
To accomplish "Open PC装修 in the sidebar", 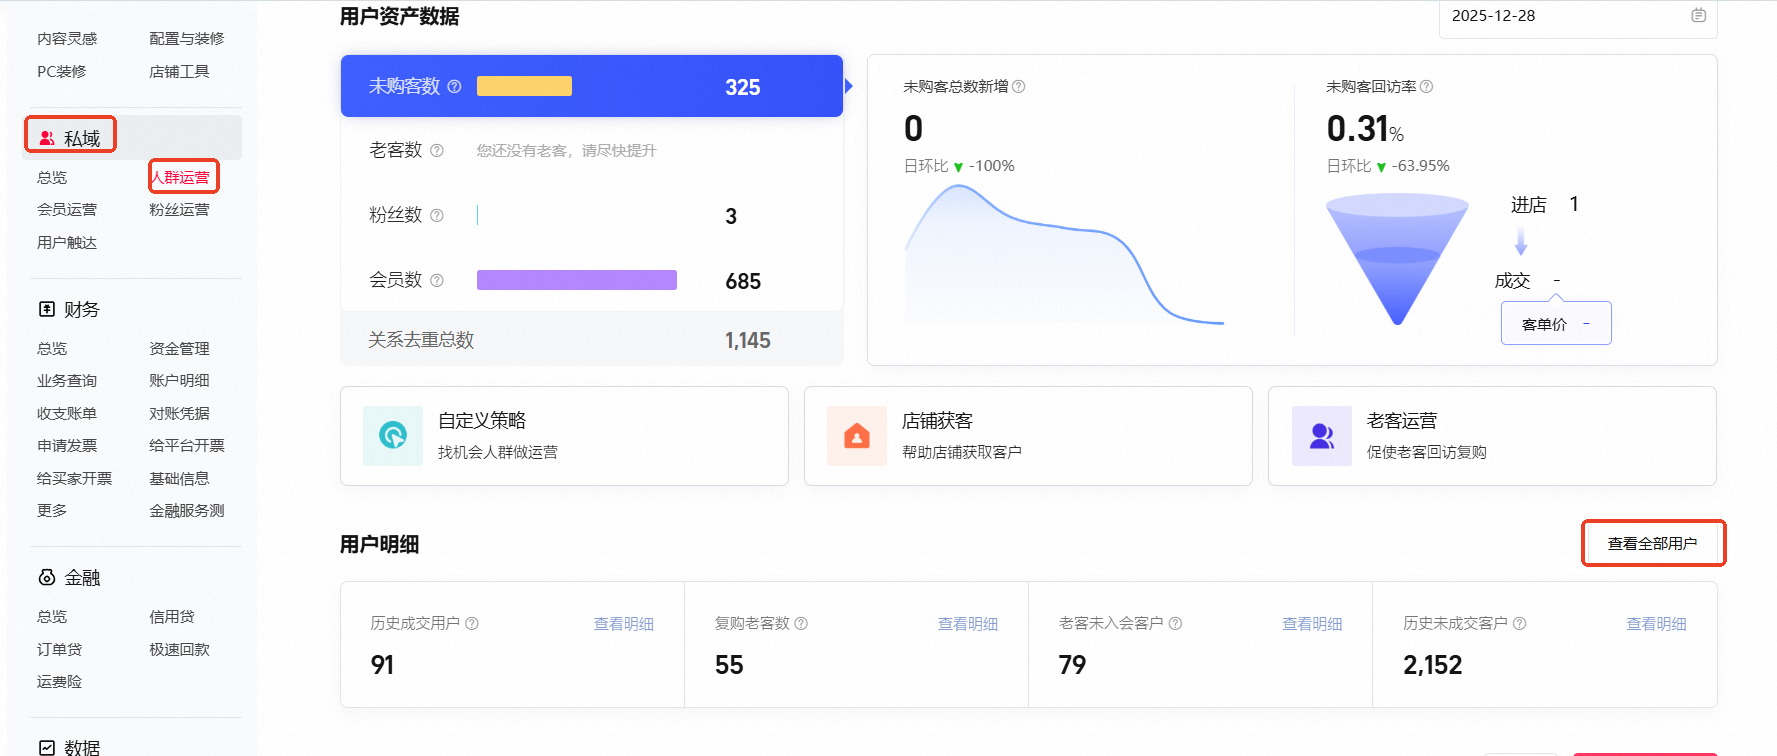I will pos(61,72).
